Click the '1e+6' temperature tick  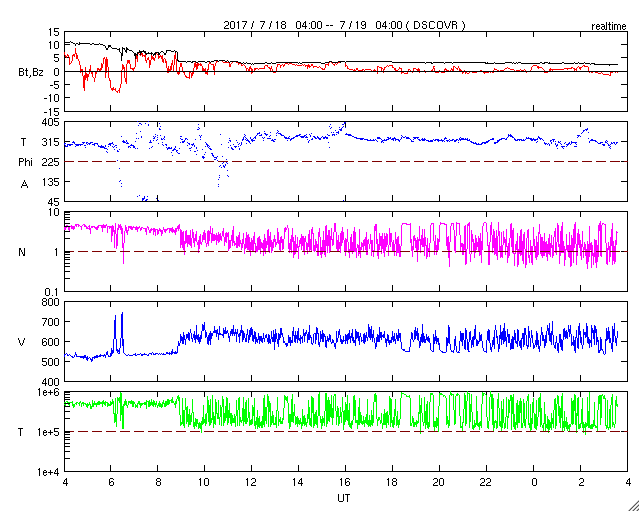point(49,392)
